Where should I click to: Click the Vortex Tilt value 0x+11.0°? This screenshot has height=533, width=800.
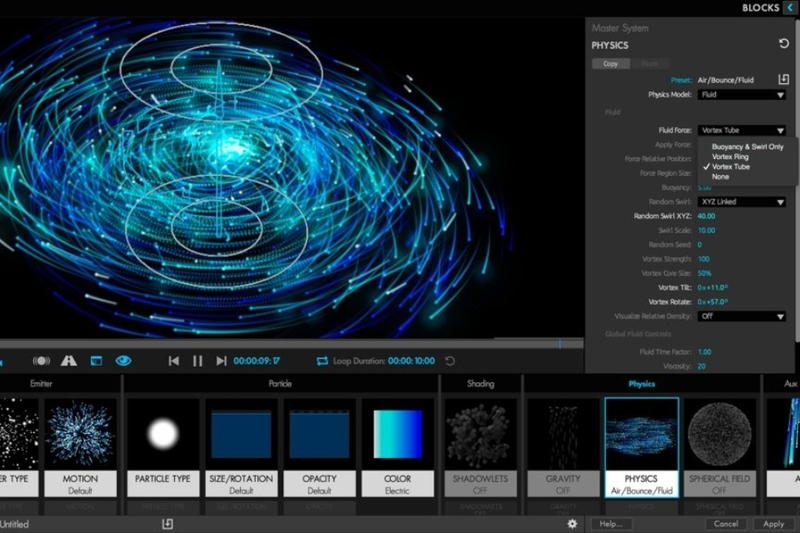click(713, 288)
